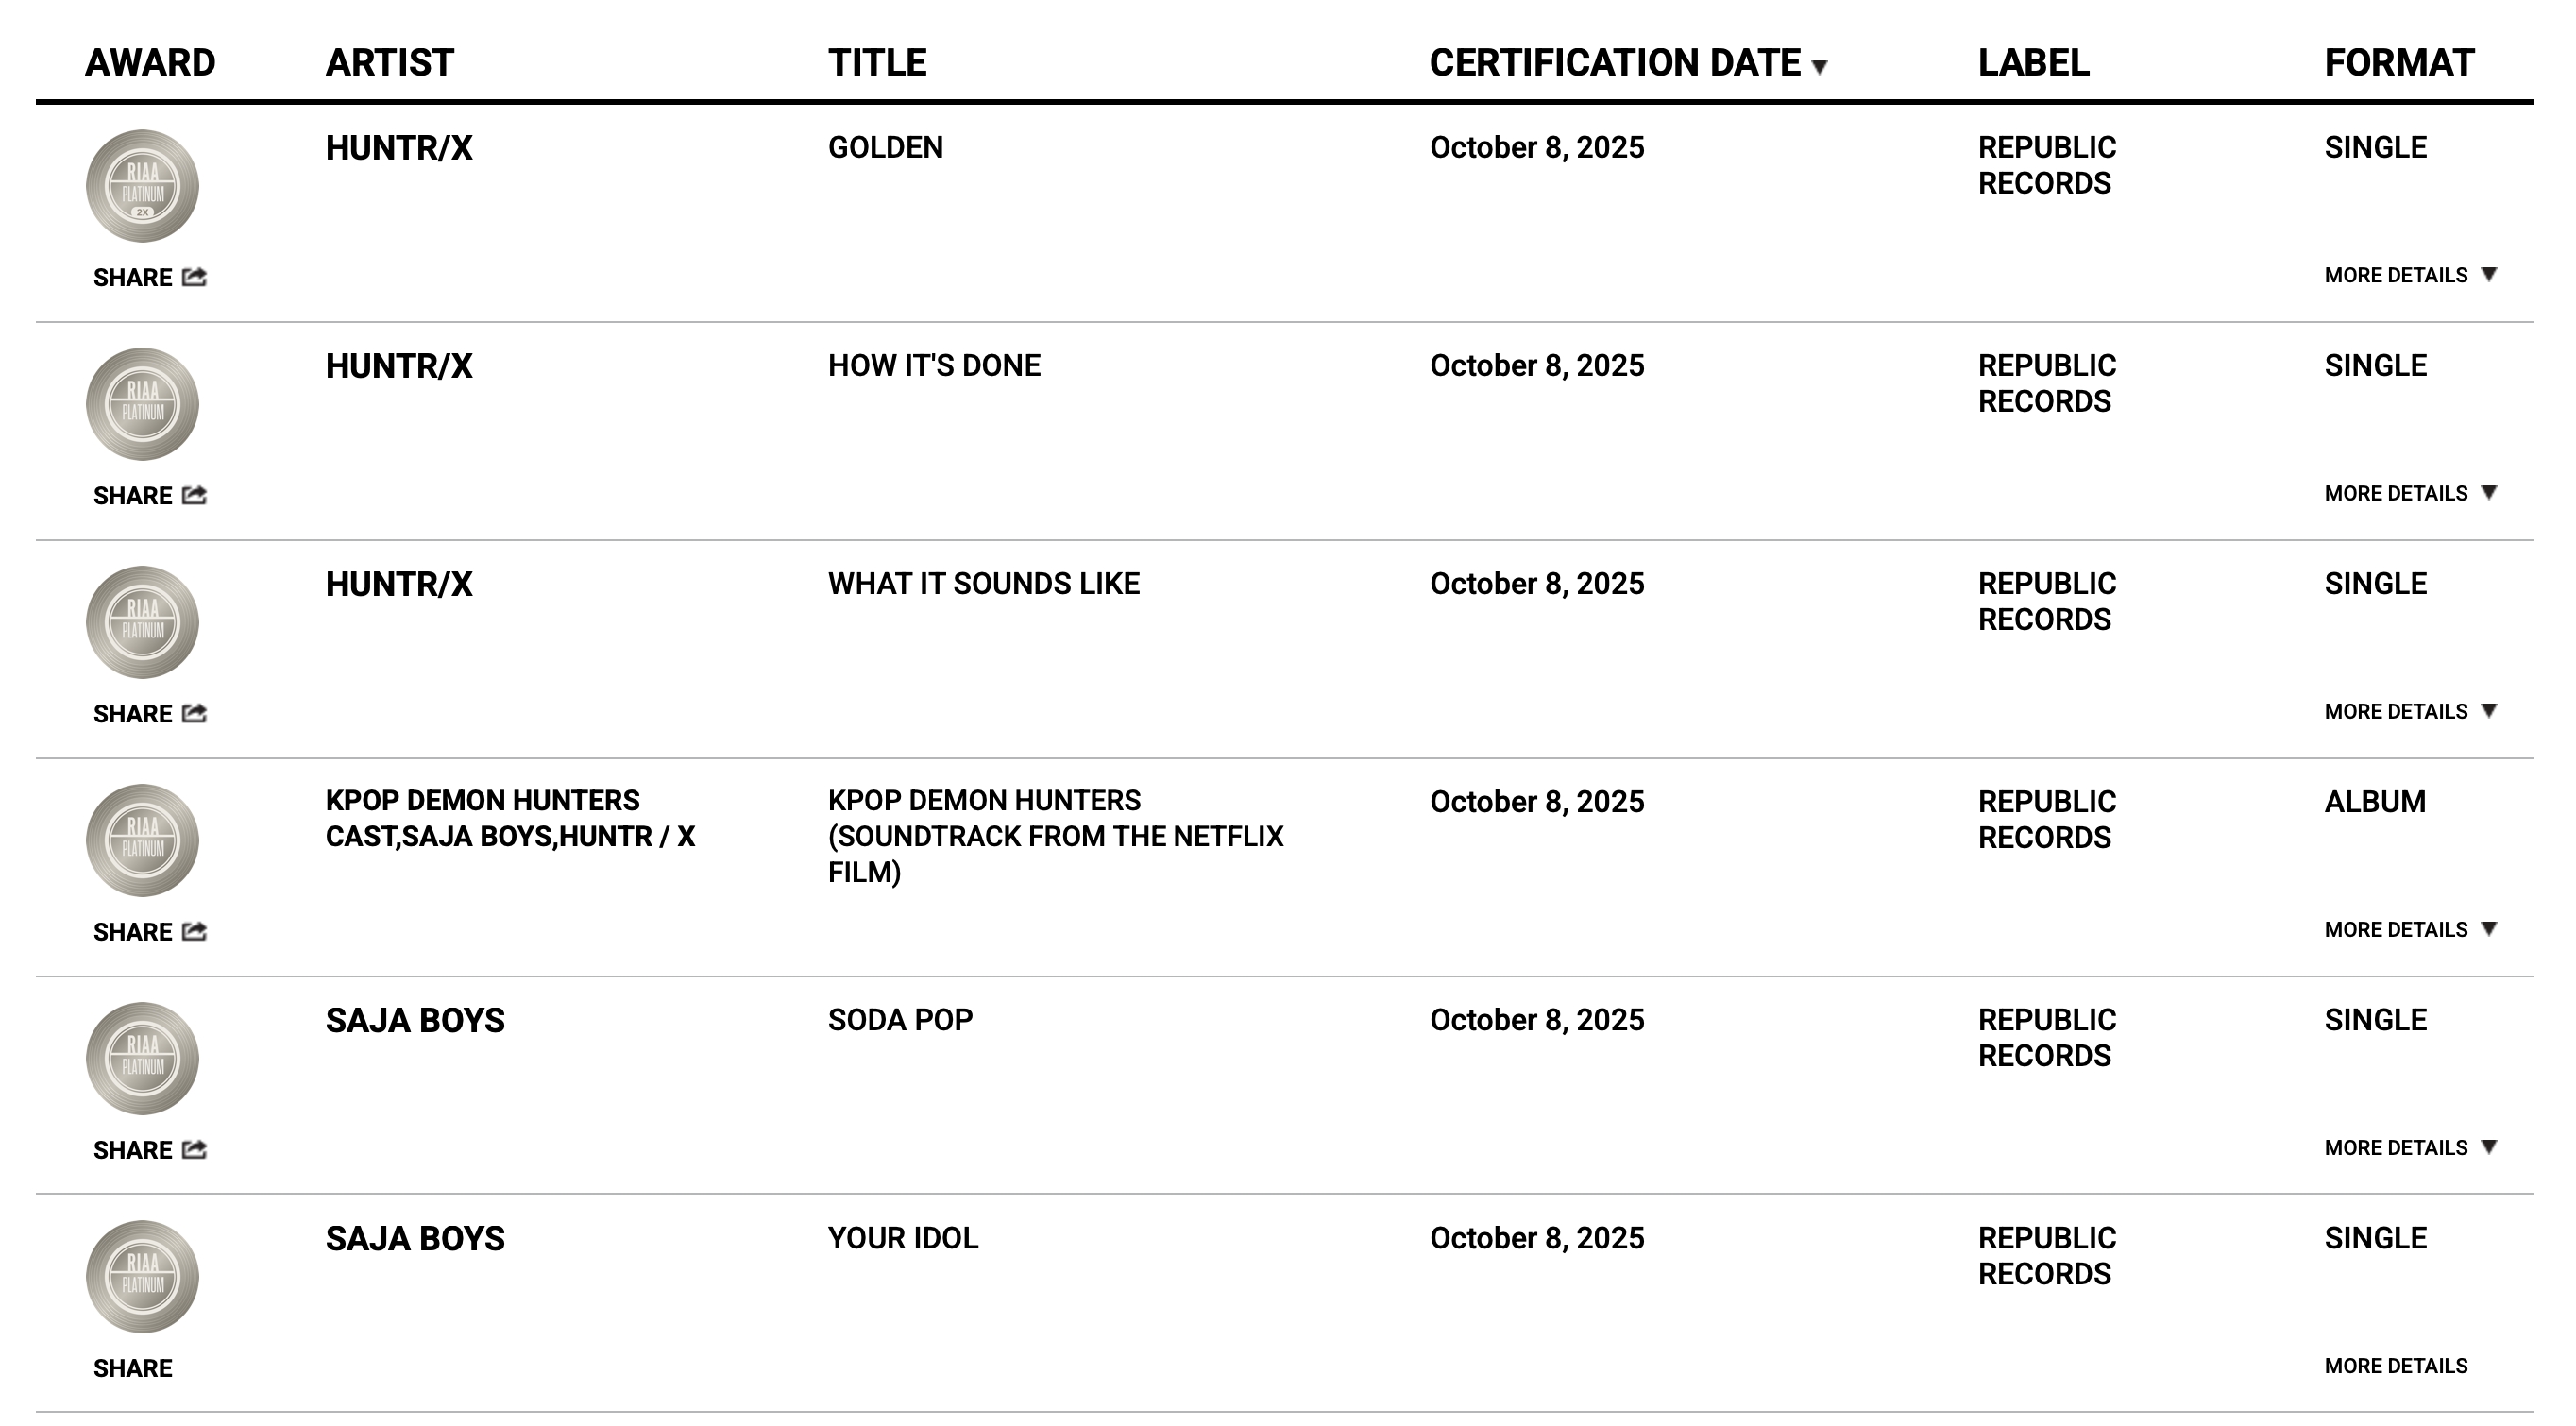This screenshot has height=1426, width=2576.
Task: Click the Platinum badge for Your Idol
Action: tap(142, 1276)
